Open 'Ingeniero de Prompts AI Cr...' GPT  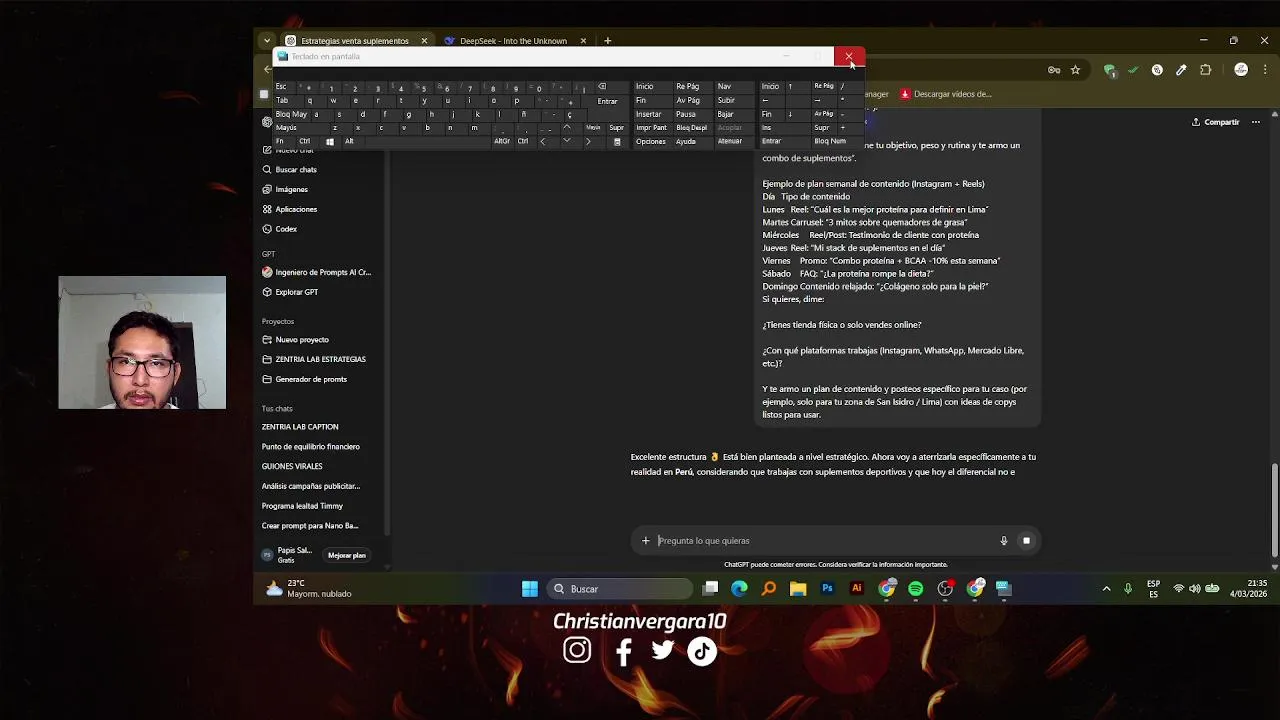coord(322,272)
